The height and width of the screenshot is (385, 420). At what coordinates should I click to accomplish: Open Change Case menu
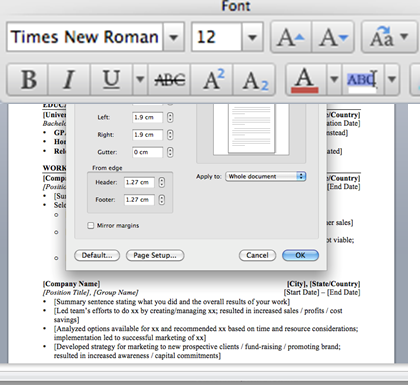pos(389,37)
